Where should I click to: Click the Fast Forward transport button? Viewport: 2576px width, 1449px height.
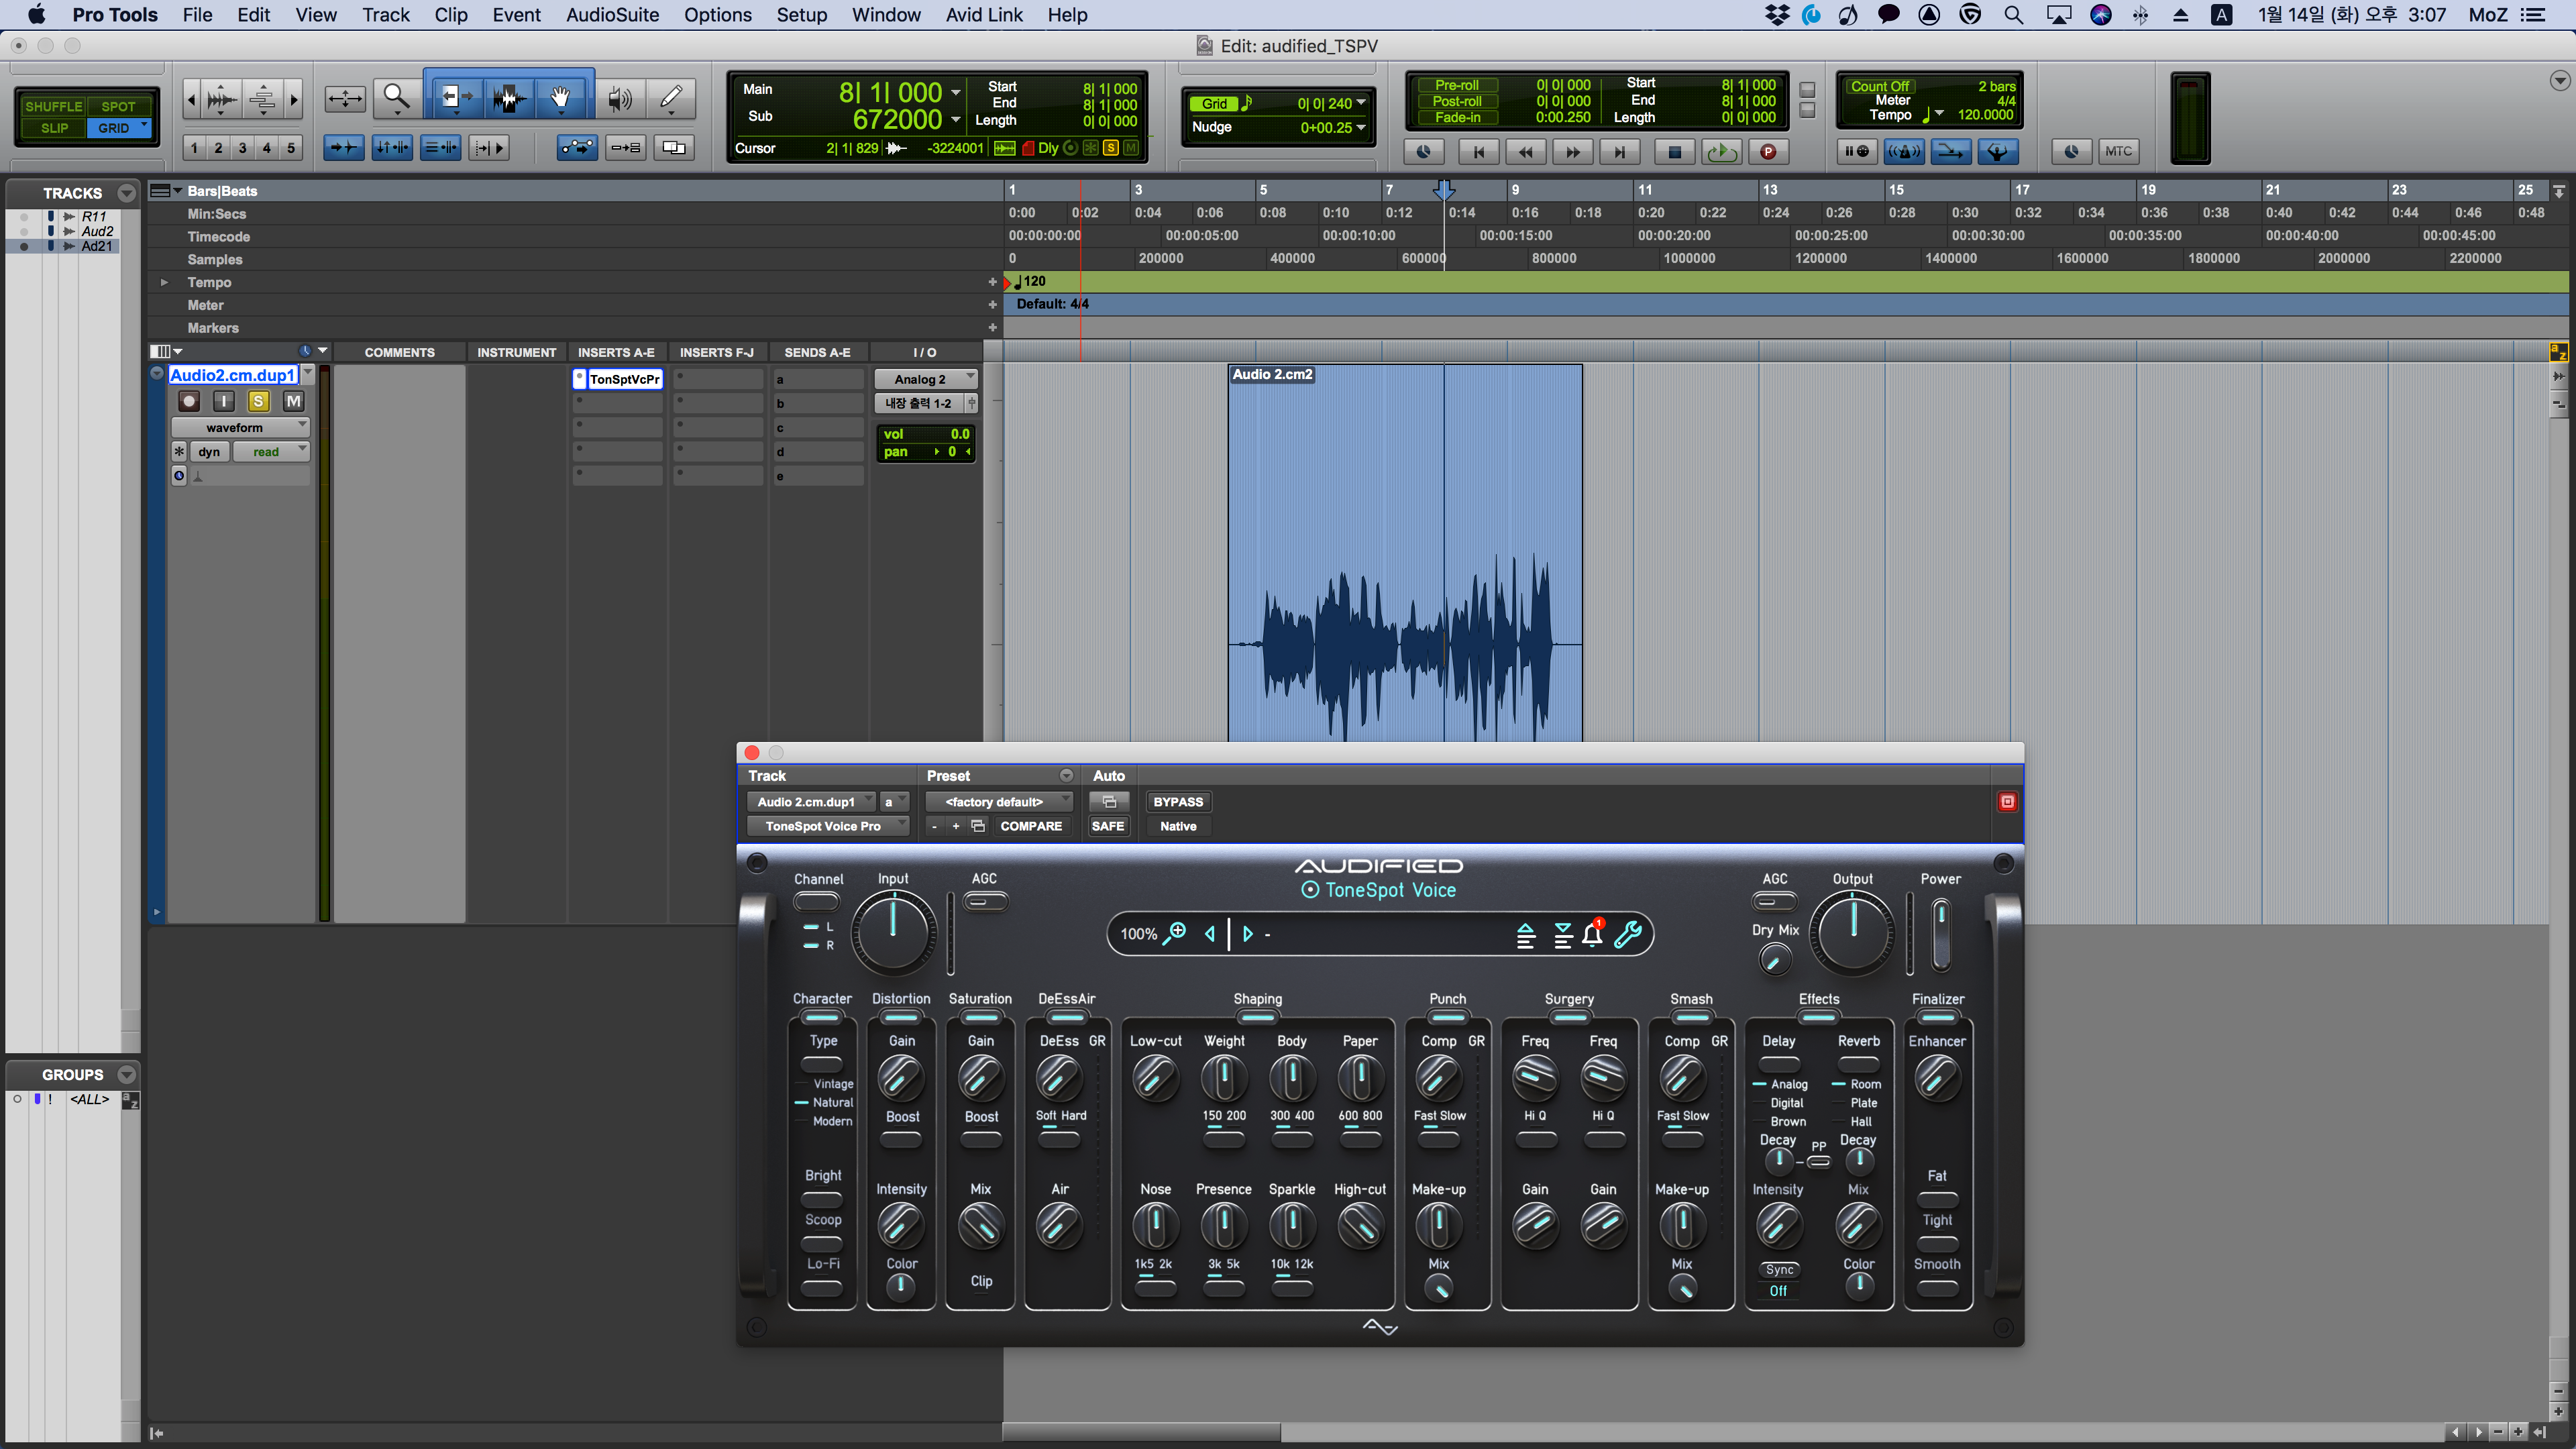1573,152
